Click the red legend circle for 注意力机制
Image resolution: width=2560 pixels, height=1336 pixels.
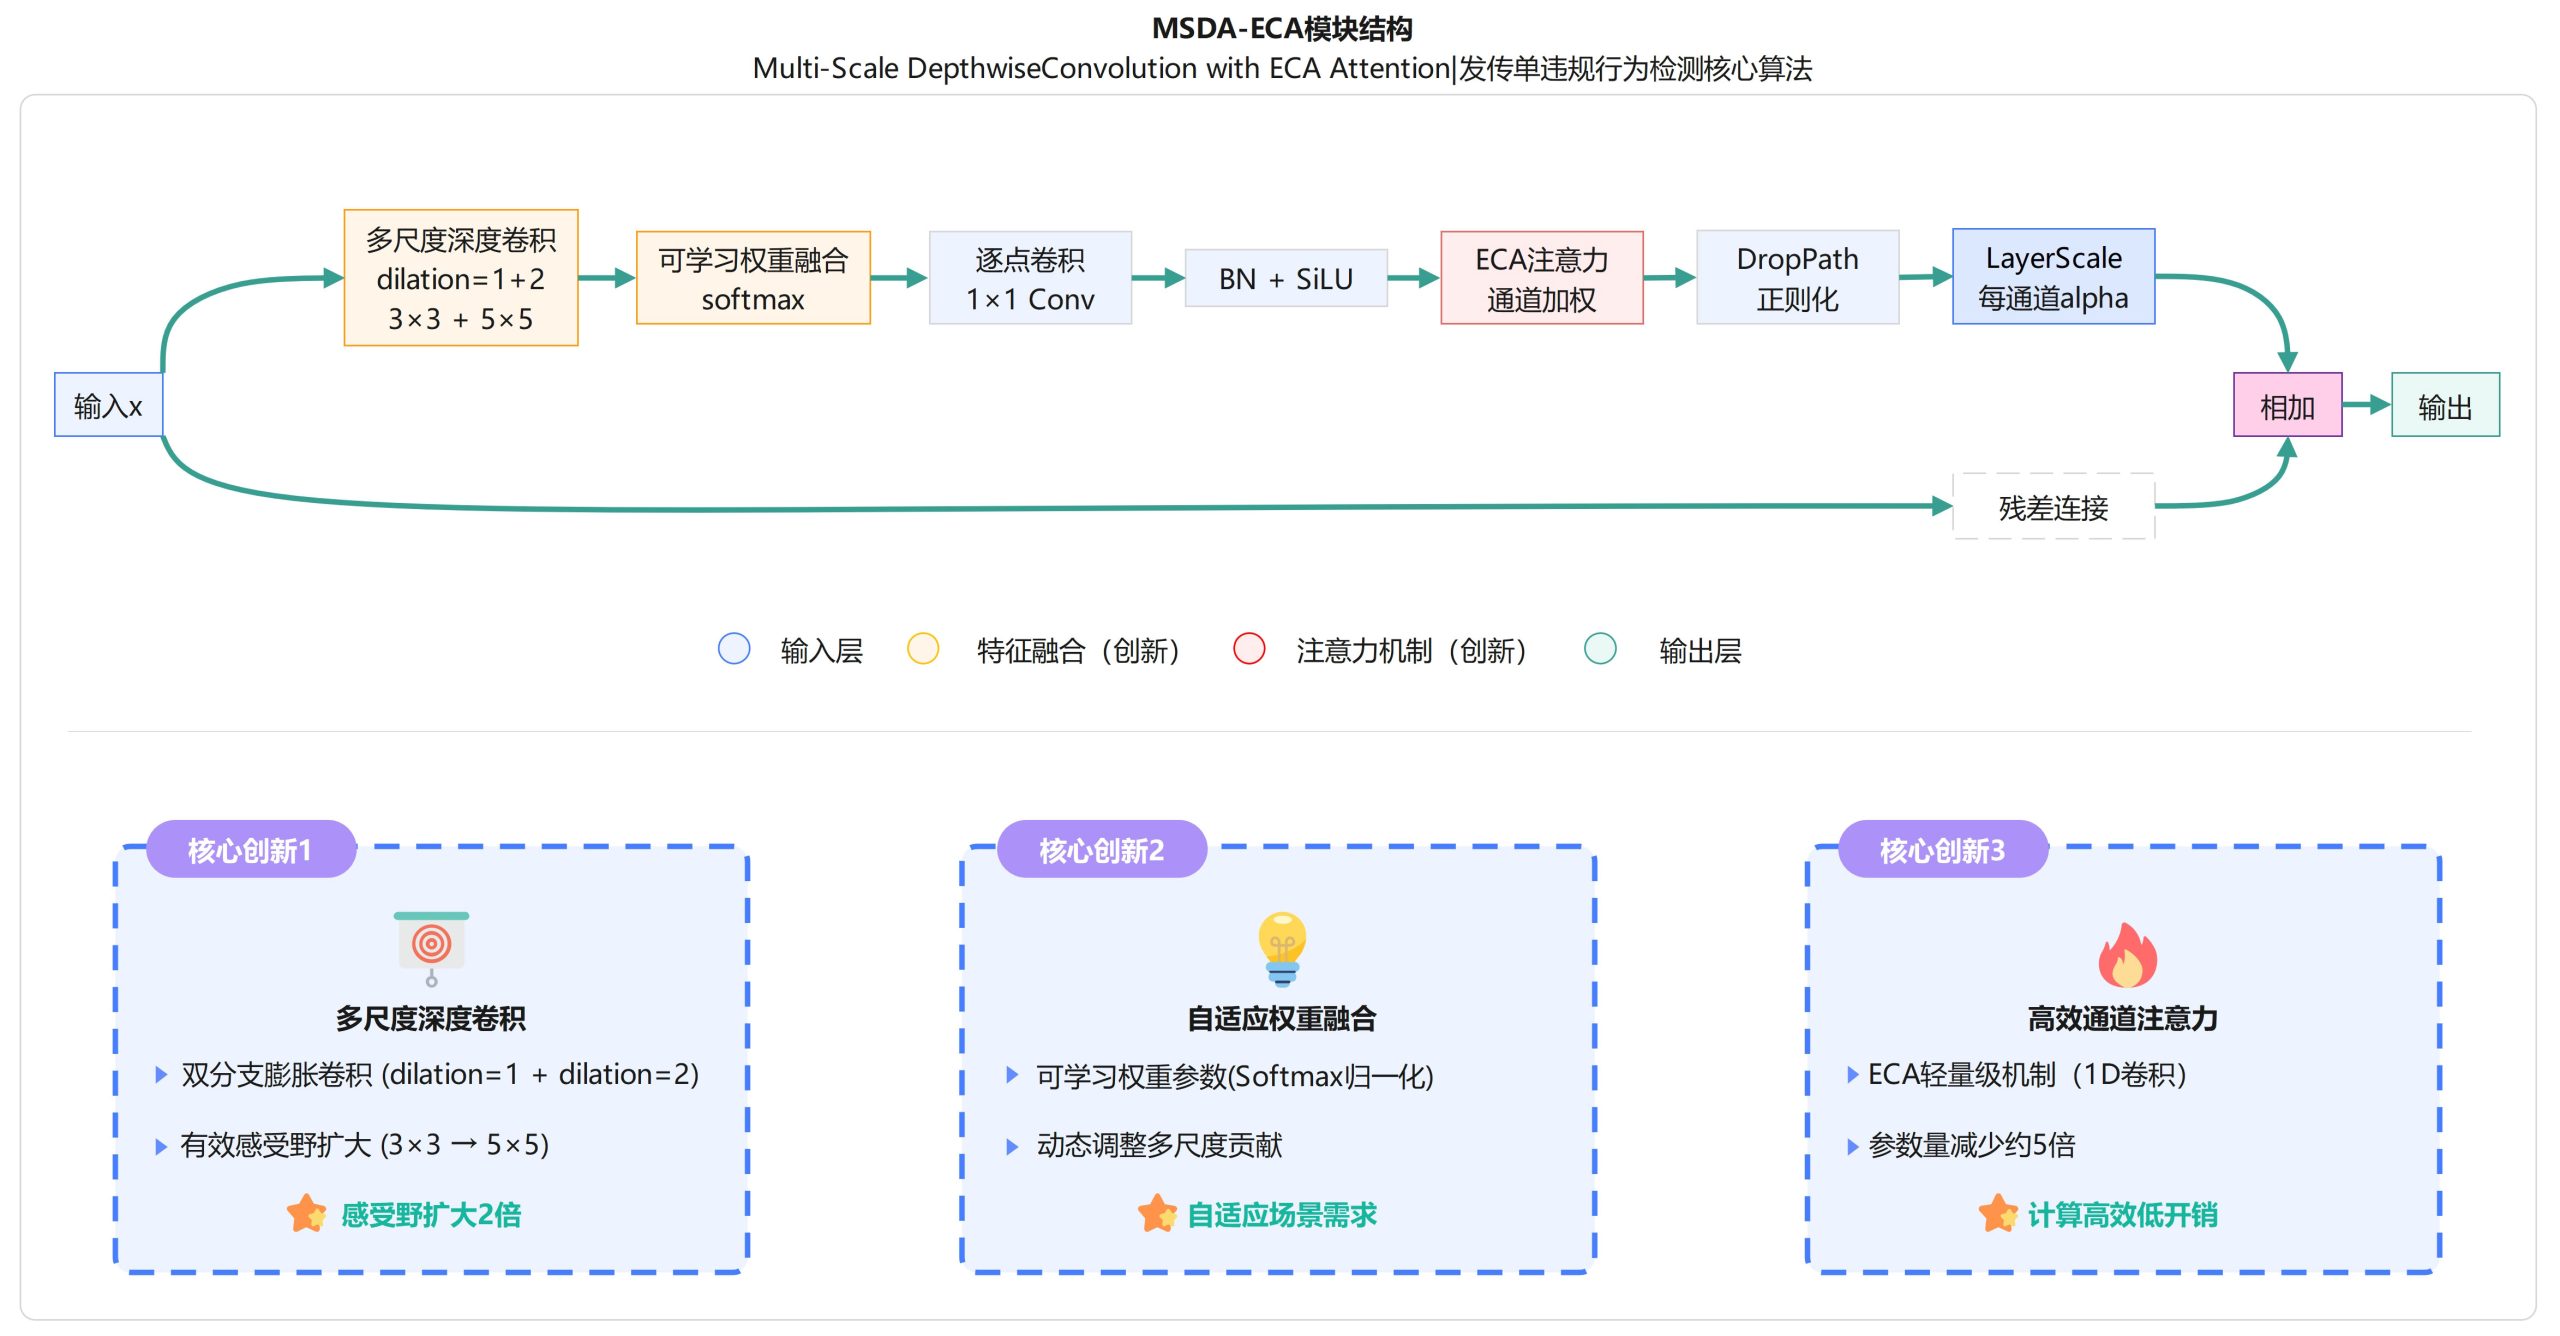(1249, 649)
